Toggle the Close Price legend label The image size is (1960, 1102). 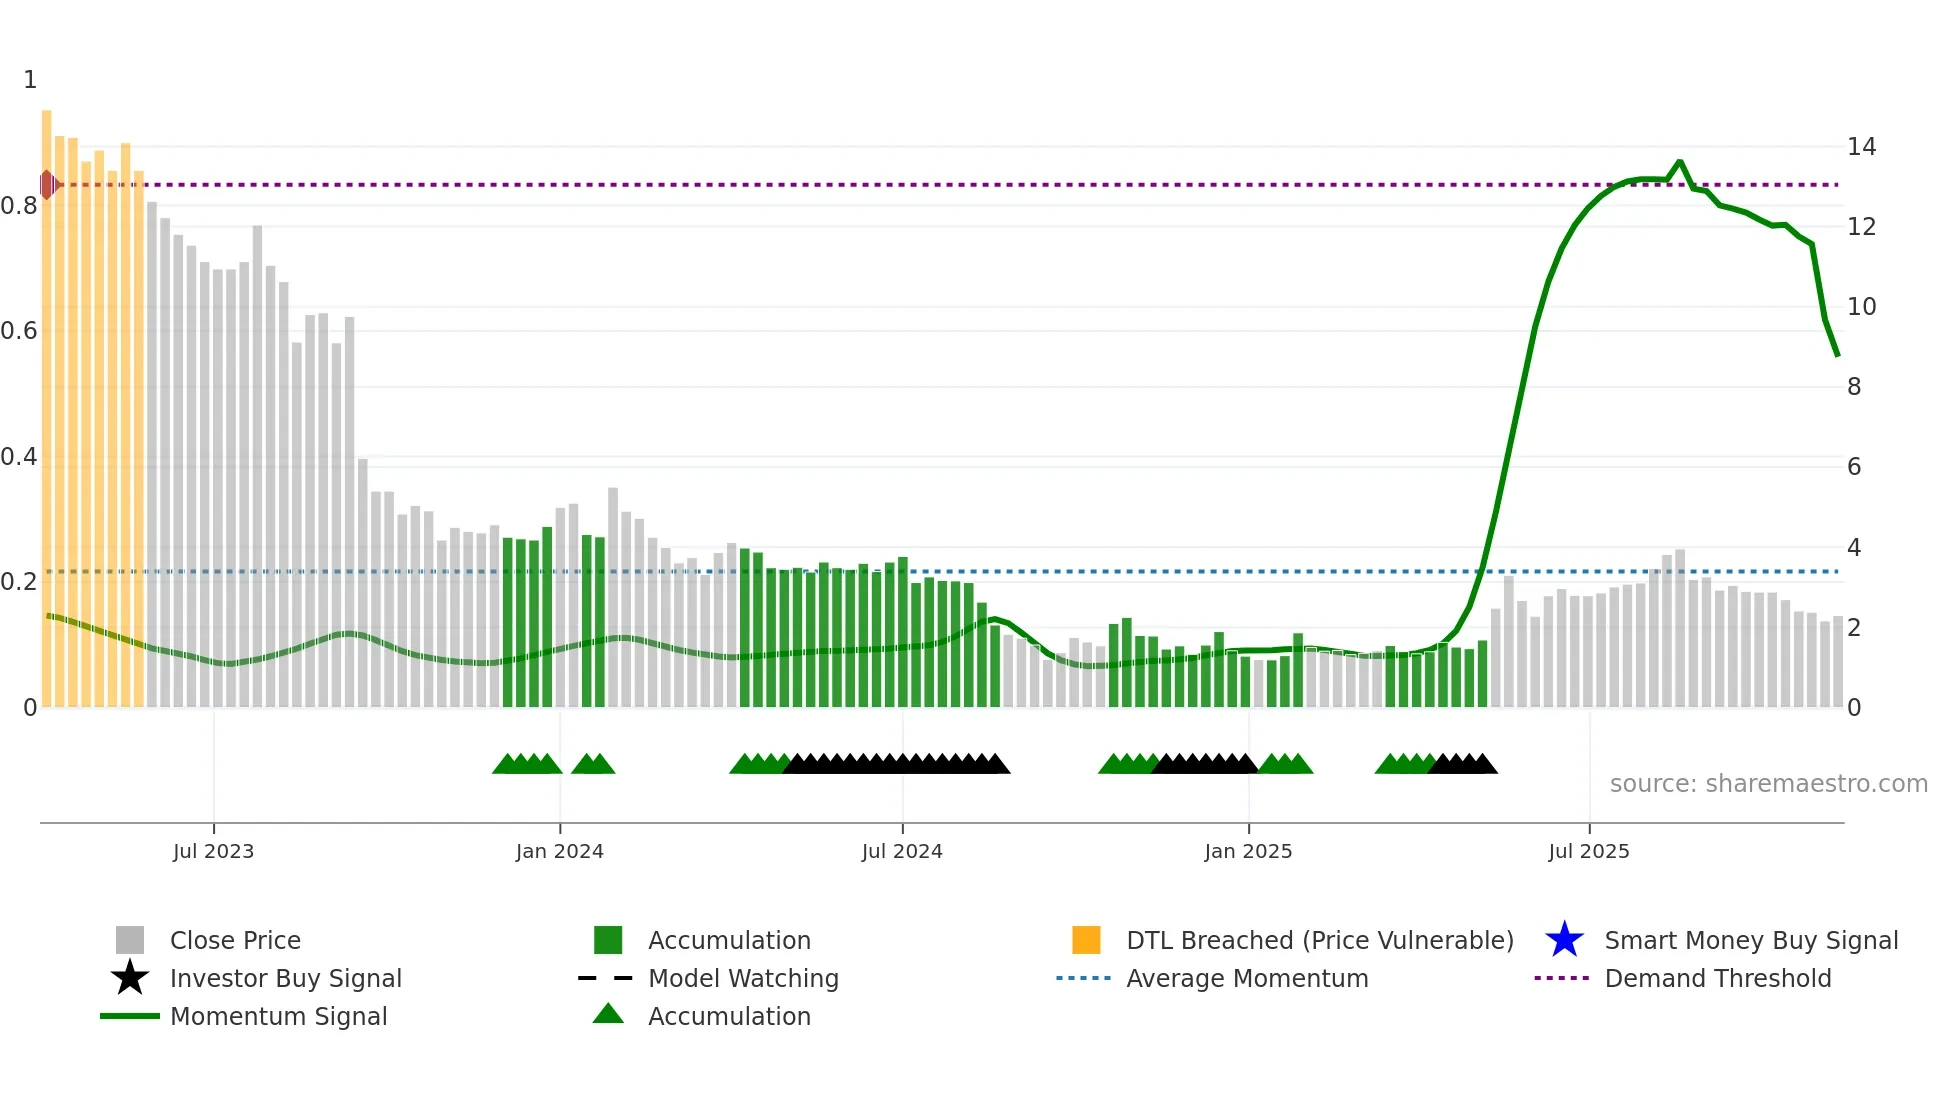coord(235,940)
